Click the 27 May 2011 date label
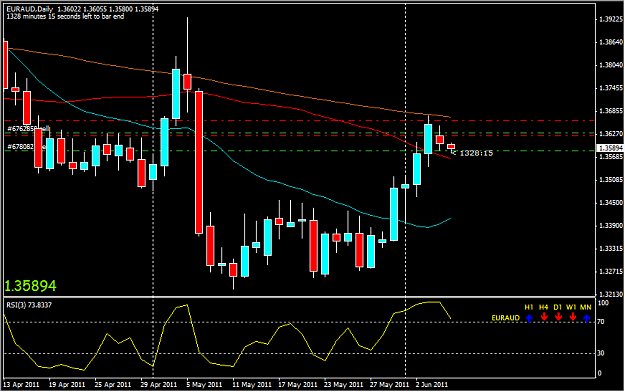Viewport: 625px width, 392px height. coord(389,385)
